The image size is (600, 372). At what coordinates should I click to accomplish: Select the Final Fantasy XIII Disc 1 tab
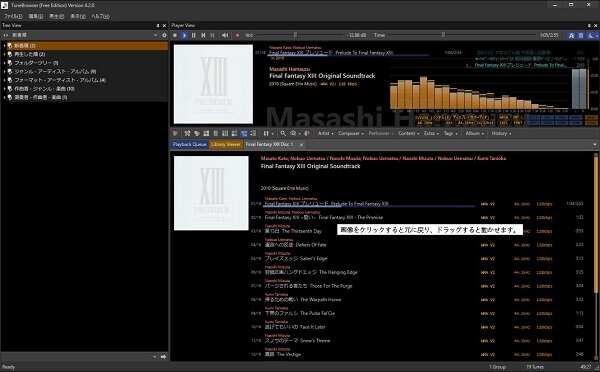coord(269,144)
